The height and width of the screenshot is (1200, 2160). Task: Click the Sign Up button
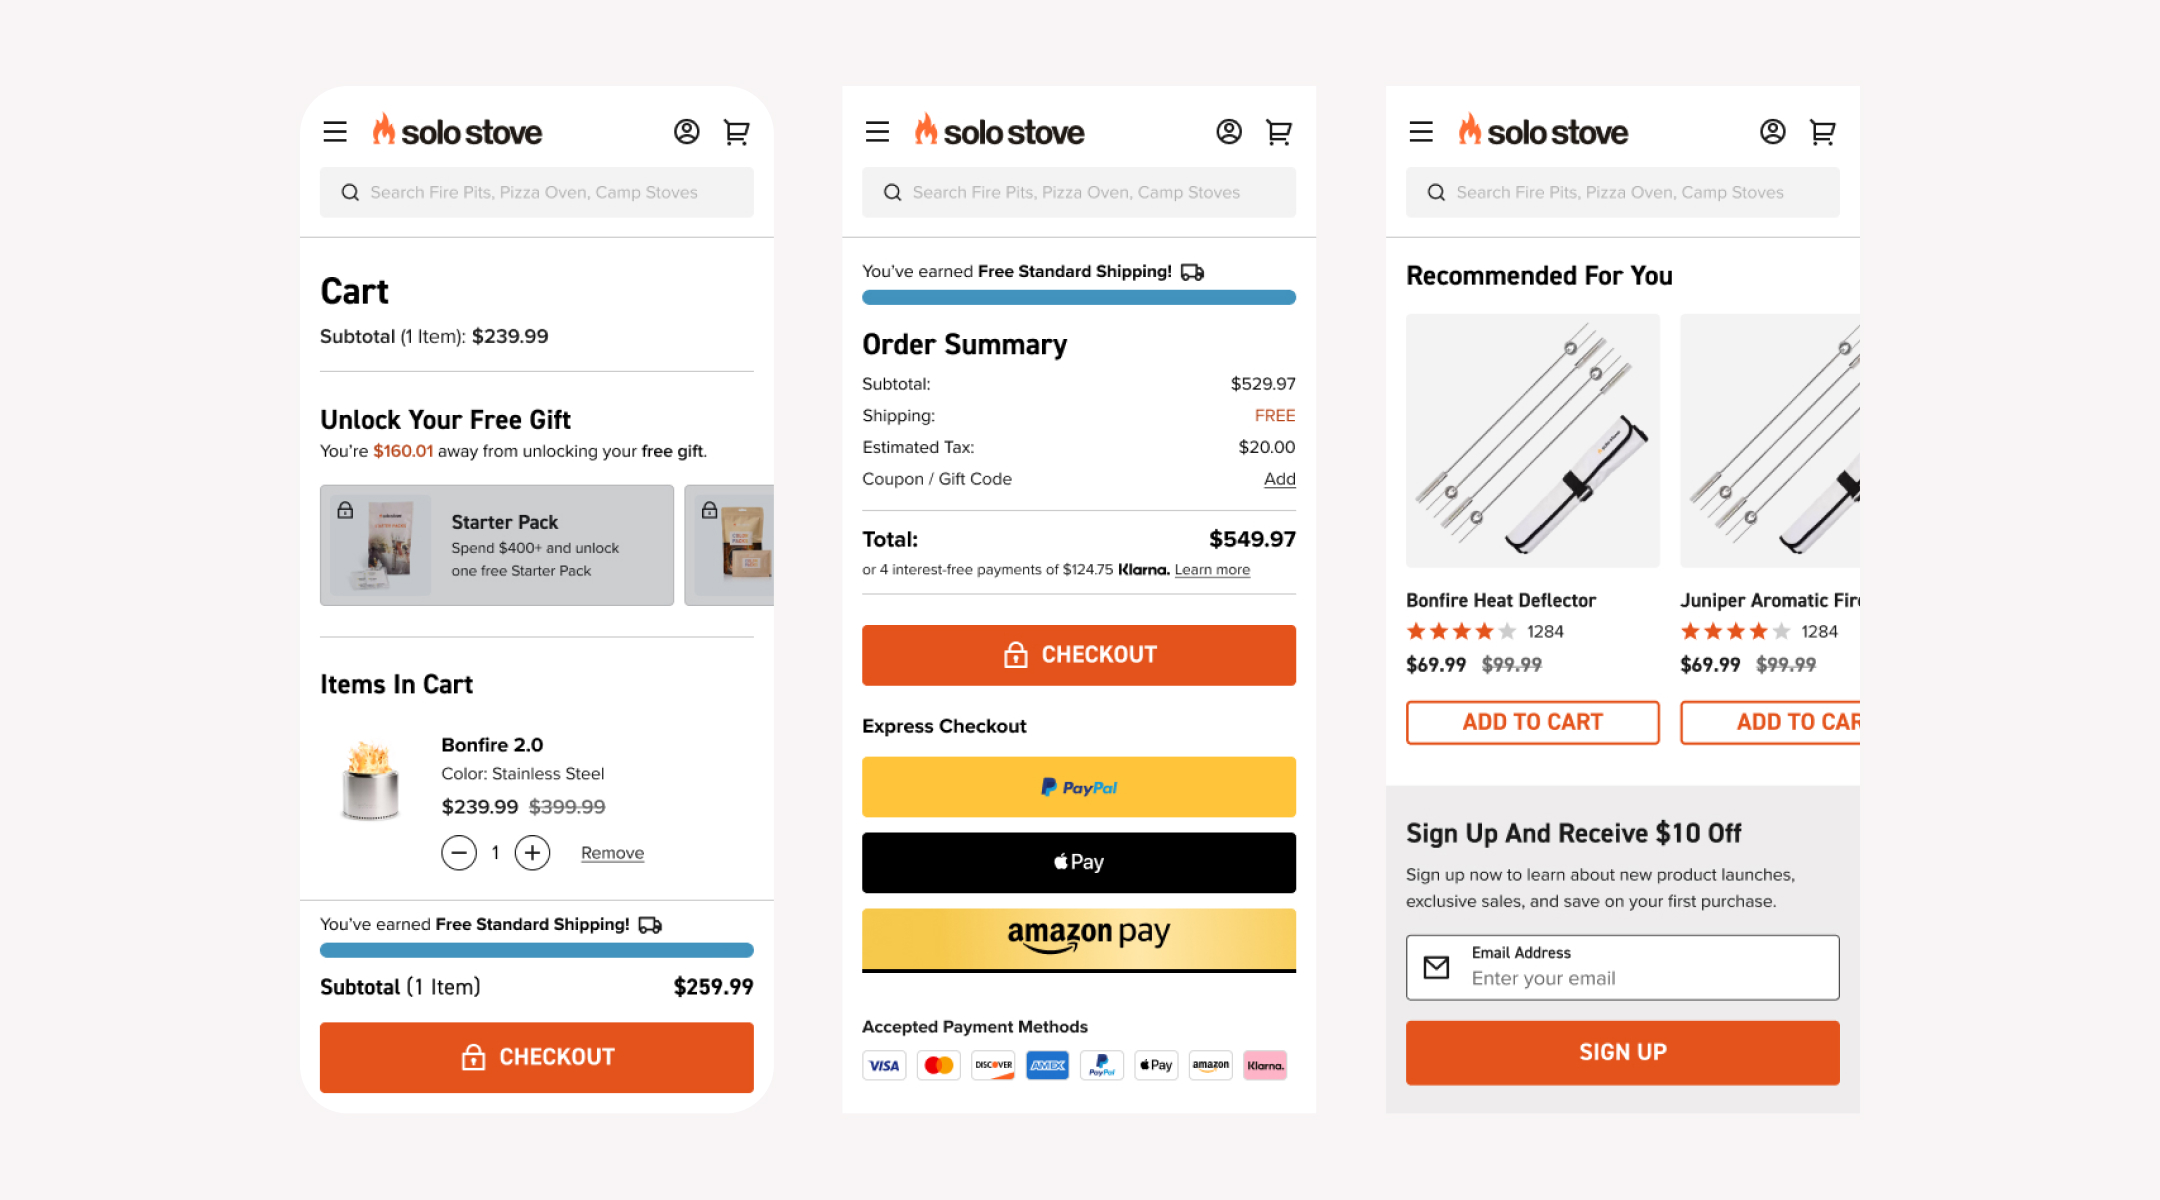(1622, 1052)
